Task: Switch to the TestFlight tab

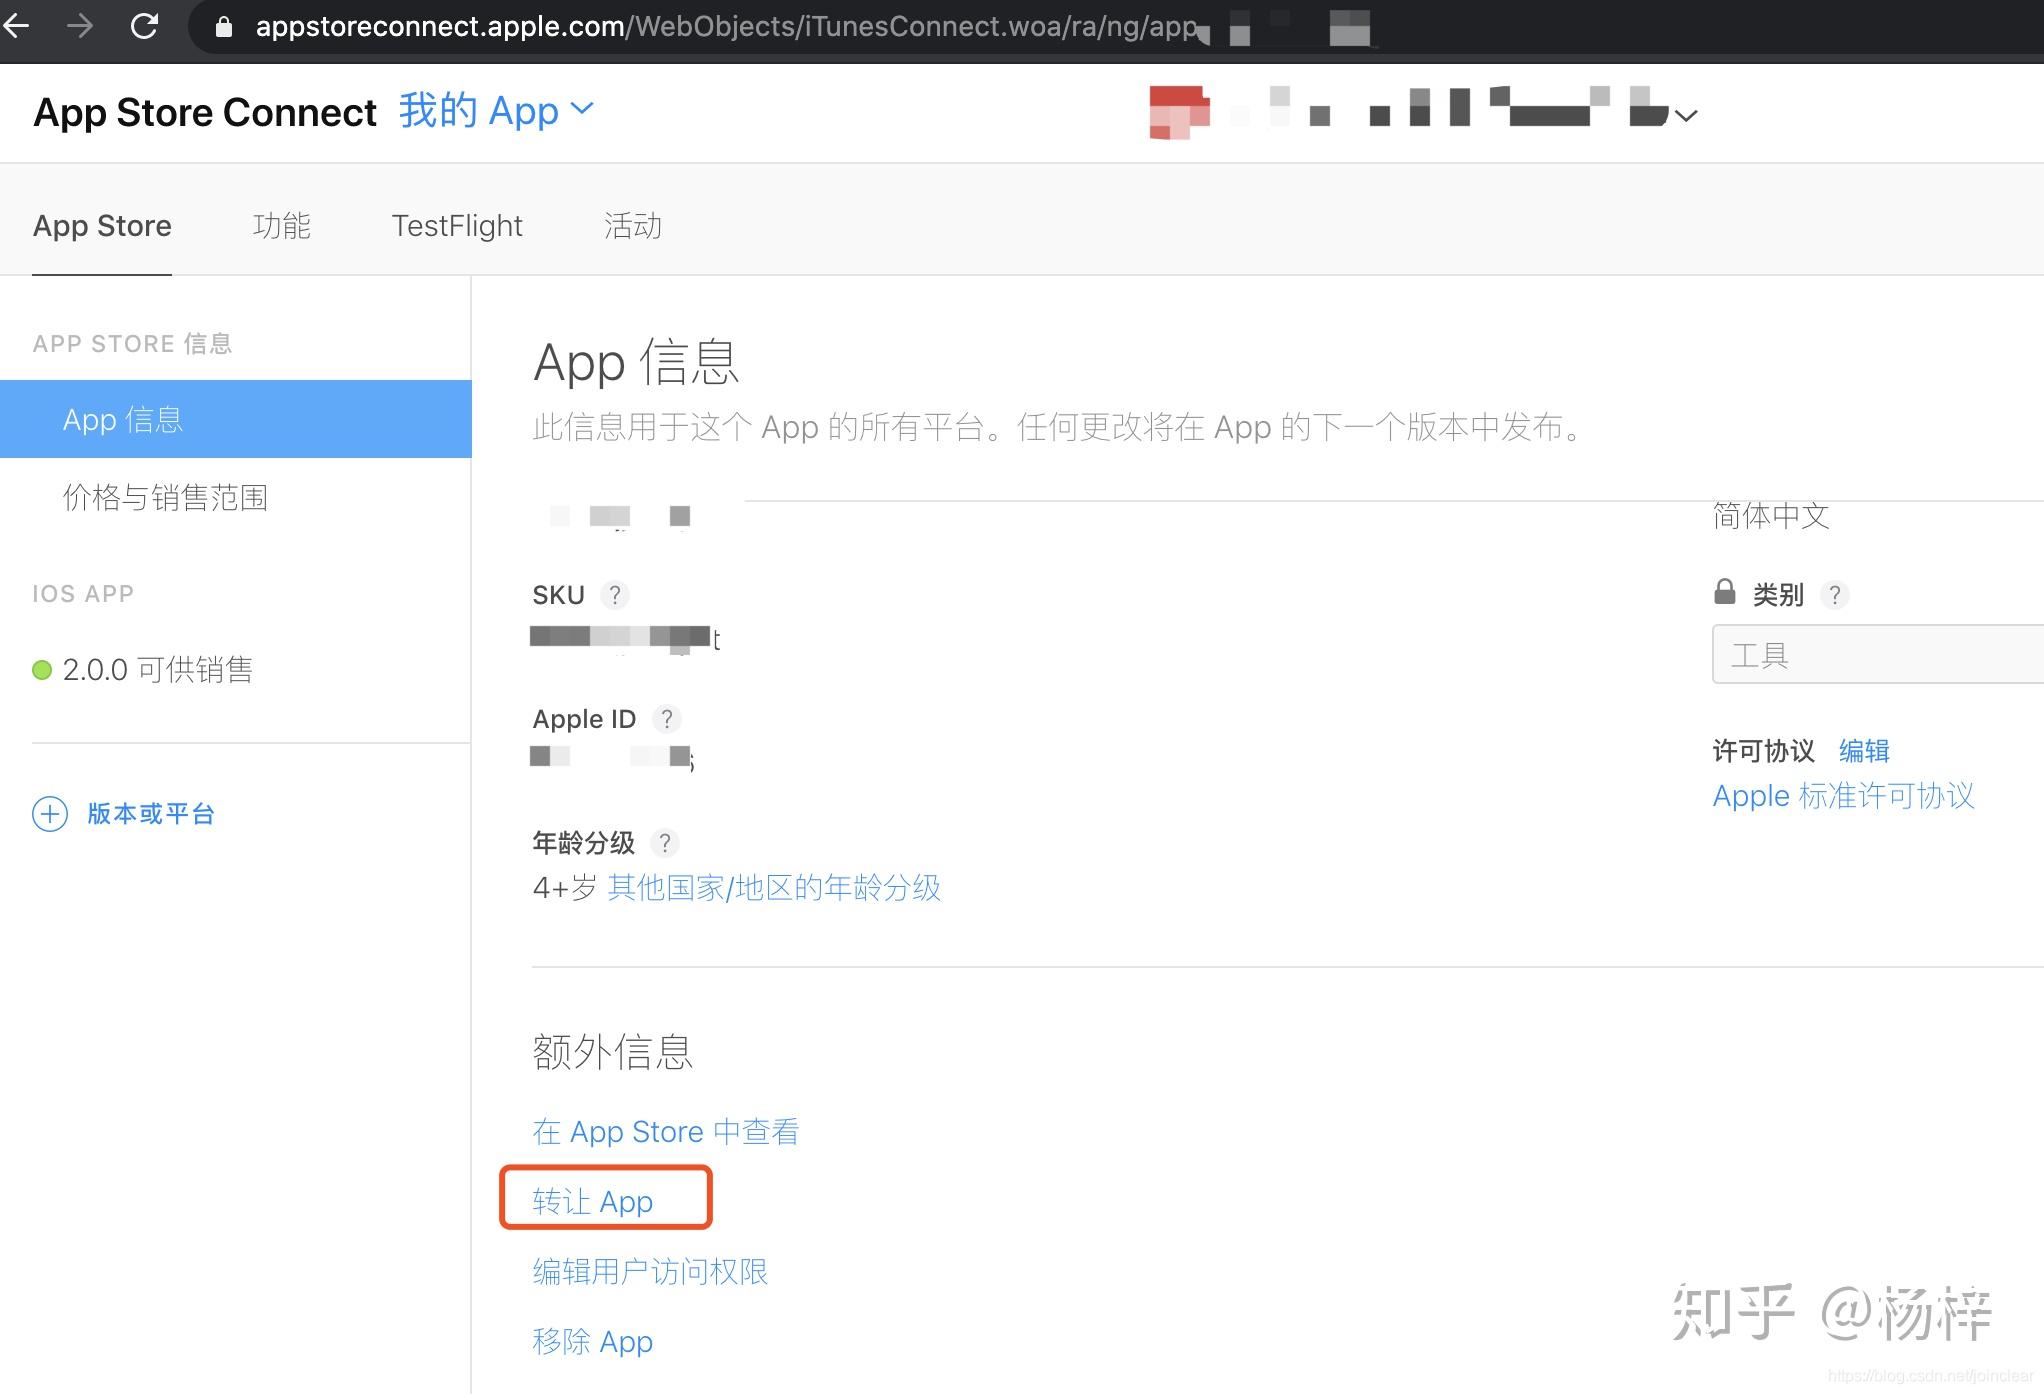Action: click(x=457, y=226)
